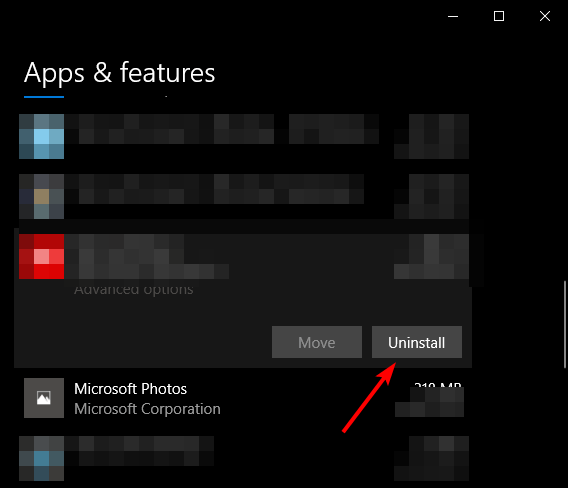Viewport: 568px width, 488px height.
Task: Click the disabled Move button
Action: [317, 342]
